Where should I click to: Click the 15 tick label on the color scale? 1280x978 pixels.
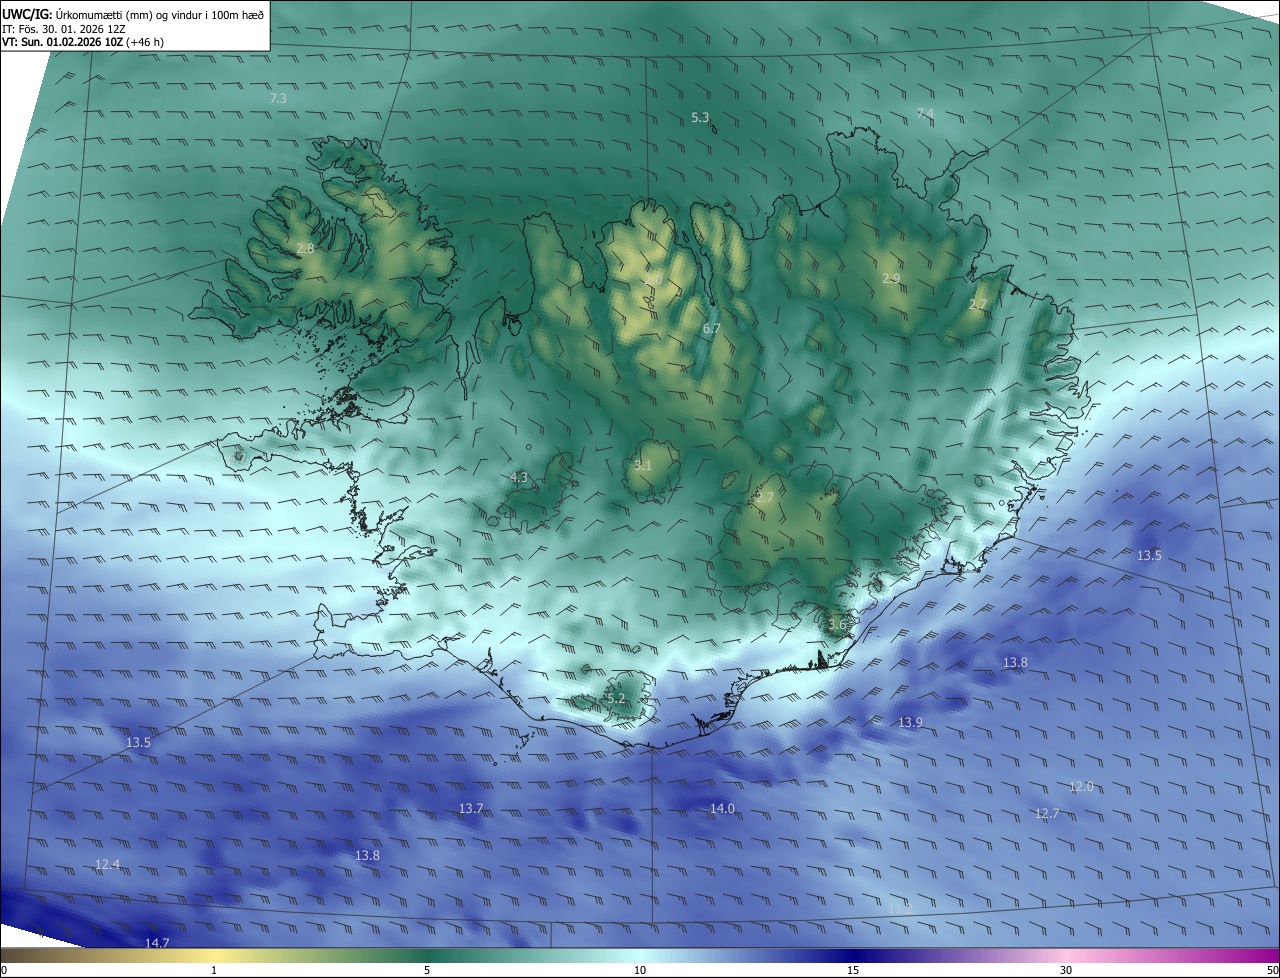[x=853, y=970]
